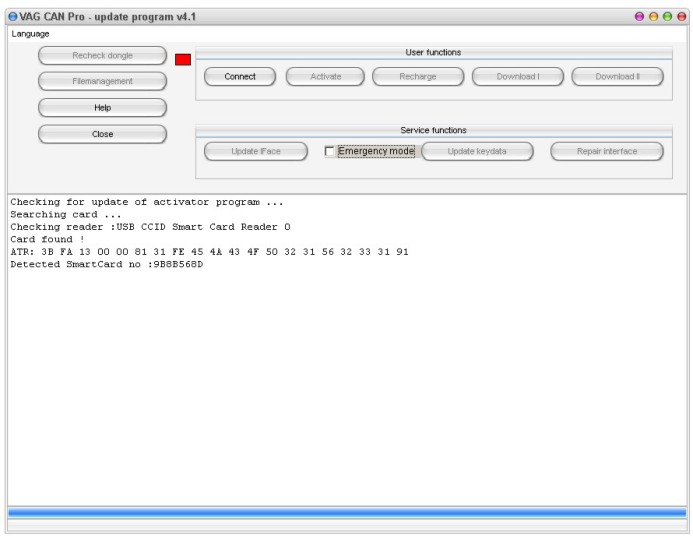Open Filemanagement
Viewport: 693px width, 536px height.
tap(103, 81)
